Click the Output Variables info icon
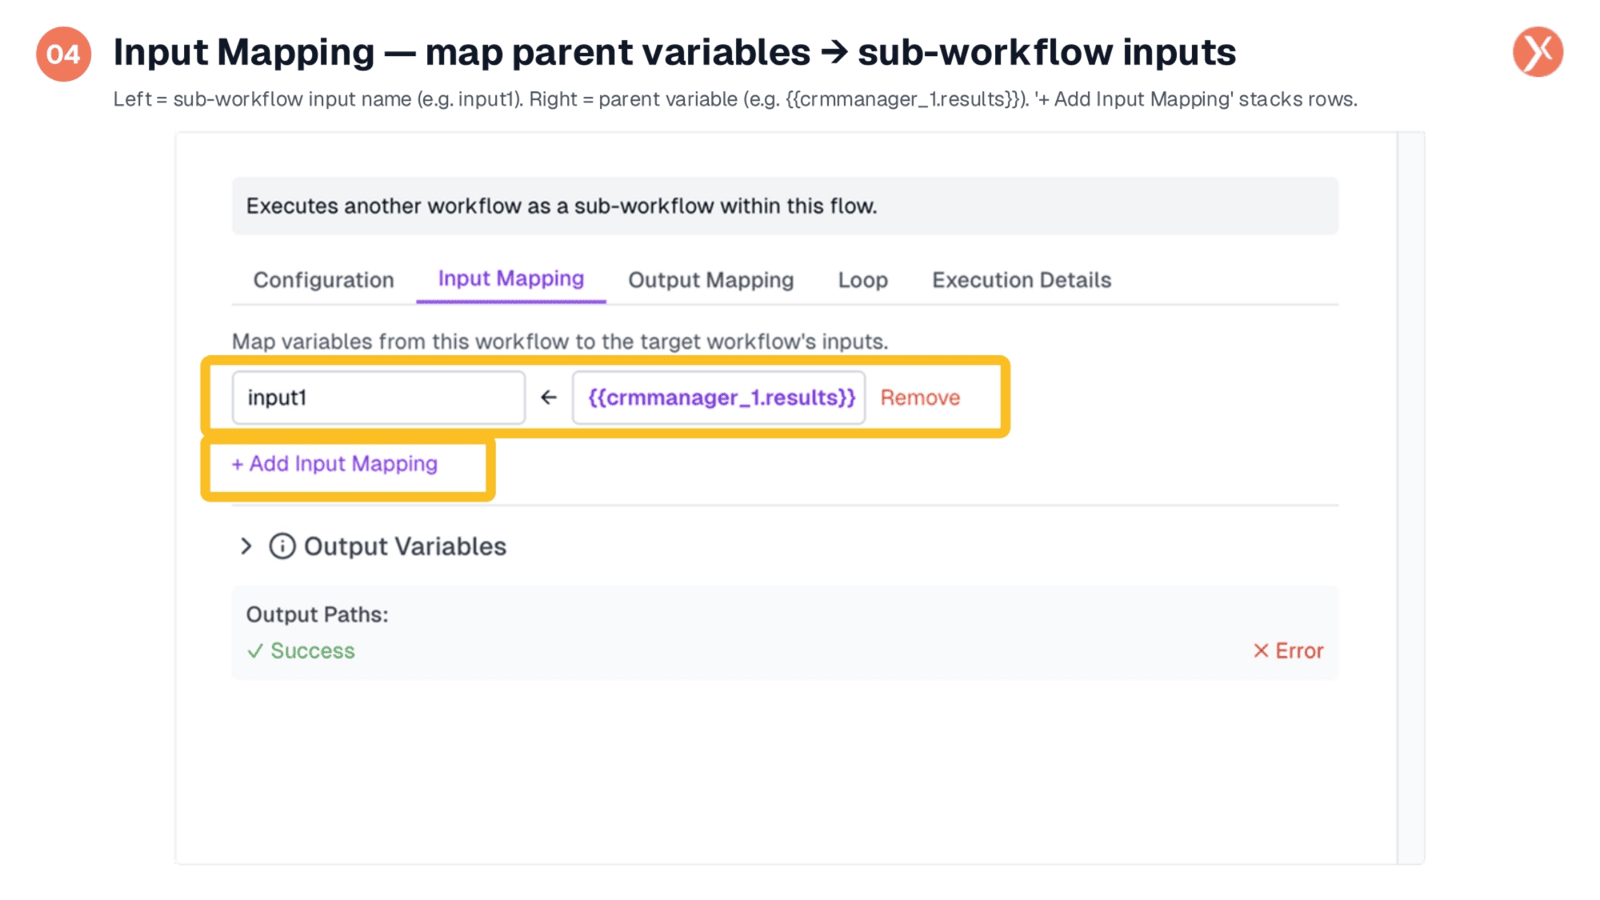 (282, 546)
